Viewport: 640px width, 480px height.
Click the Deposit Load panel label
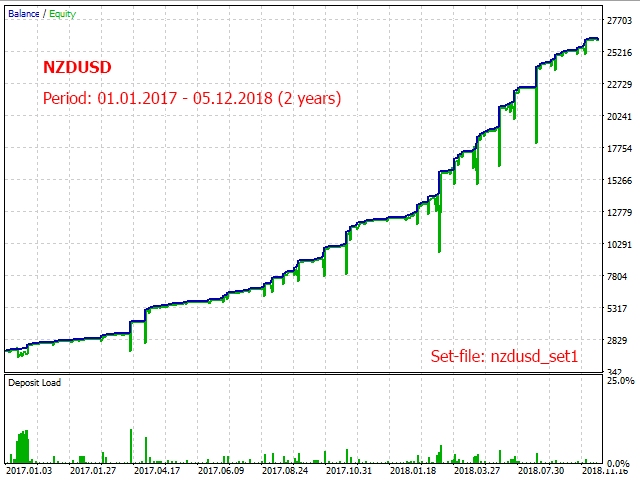click(x=35, y=383)
